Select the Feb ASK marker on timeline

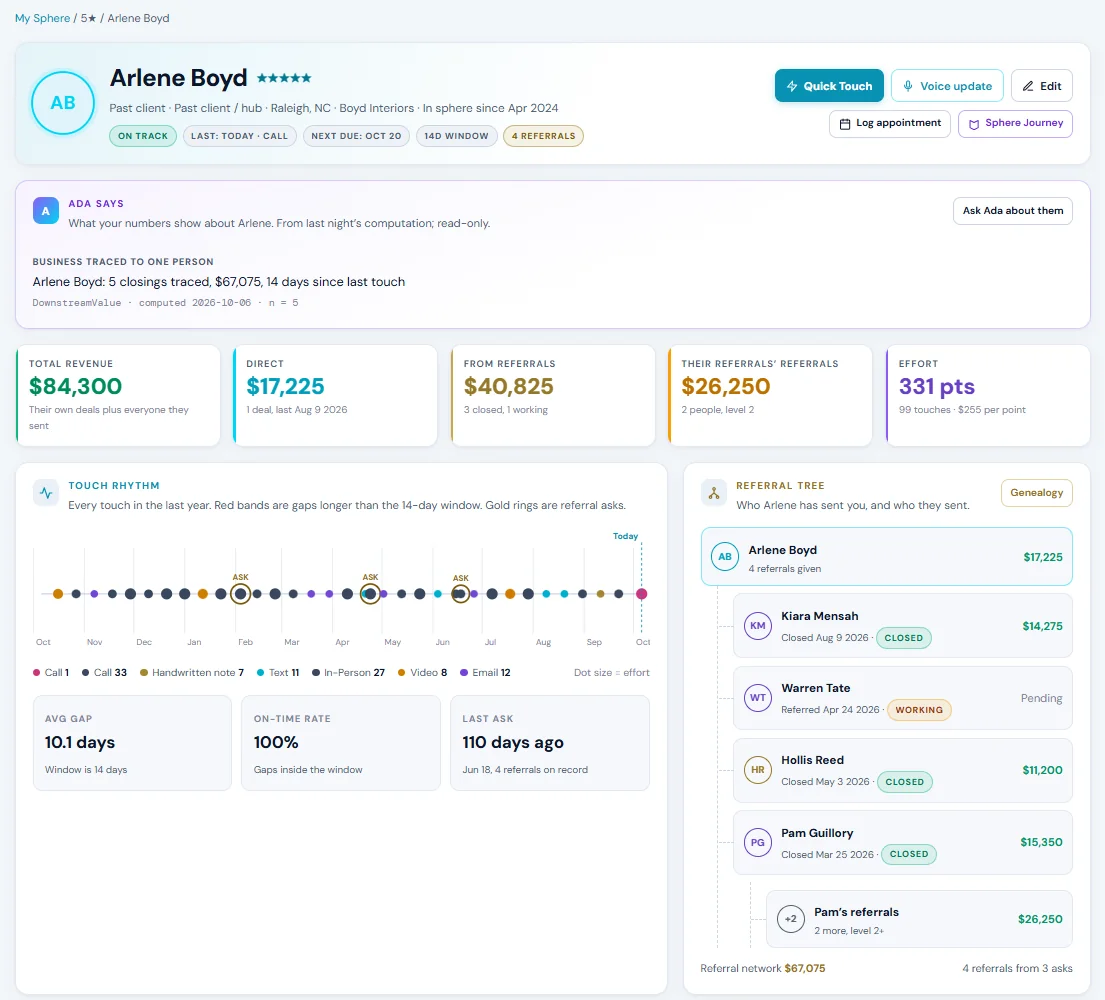click(x=240, y=594)
